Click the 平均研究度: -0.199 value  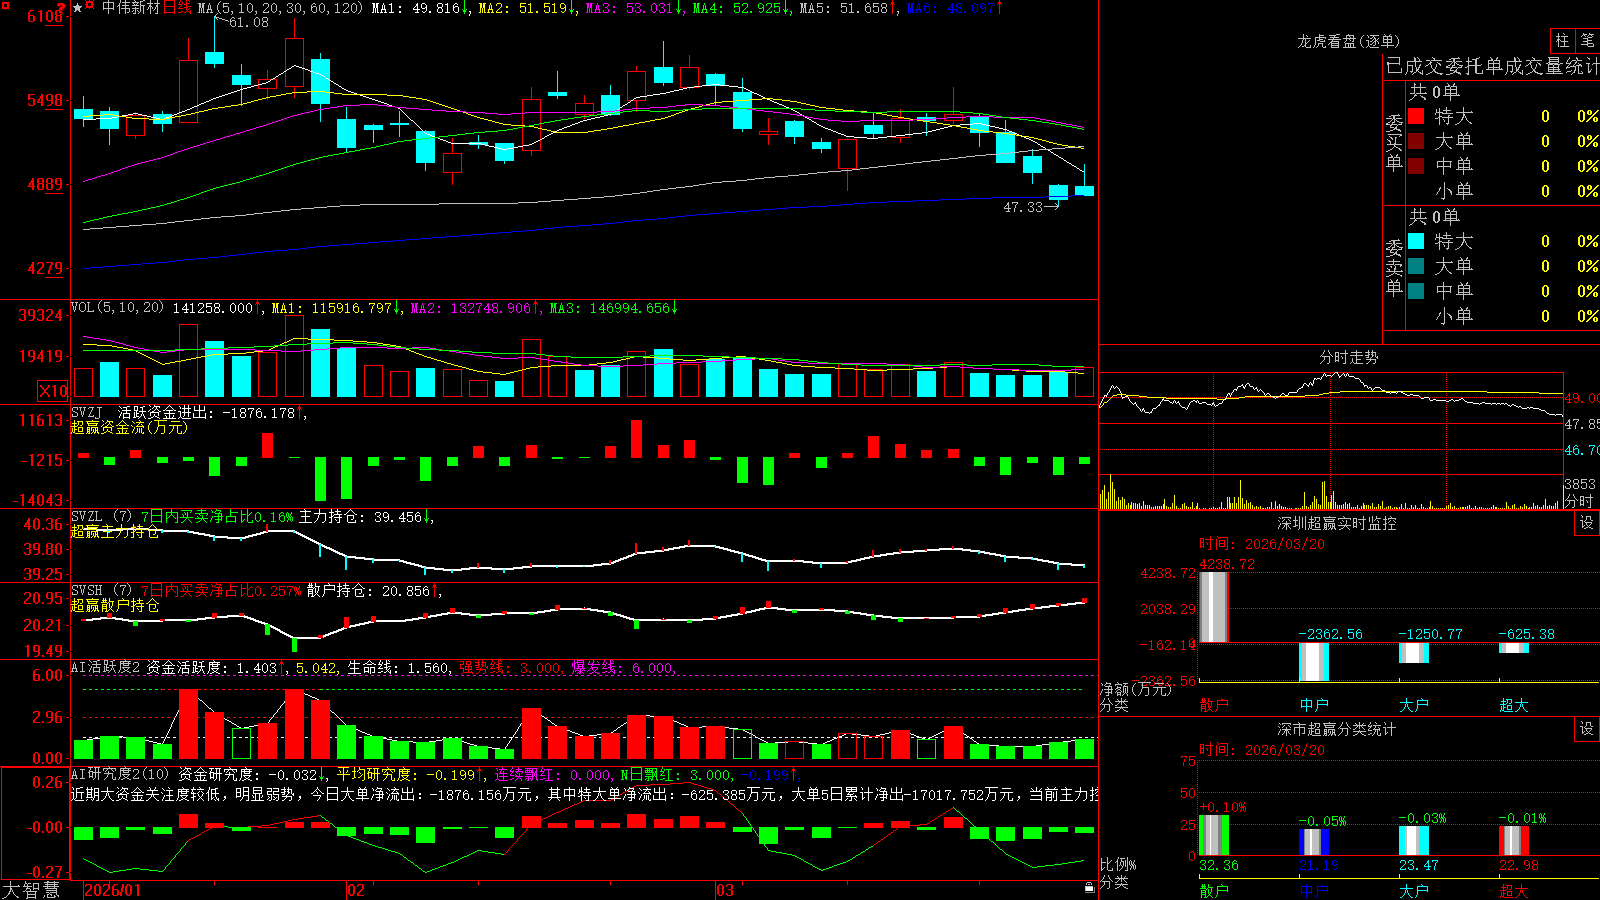pos(407,774)
